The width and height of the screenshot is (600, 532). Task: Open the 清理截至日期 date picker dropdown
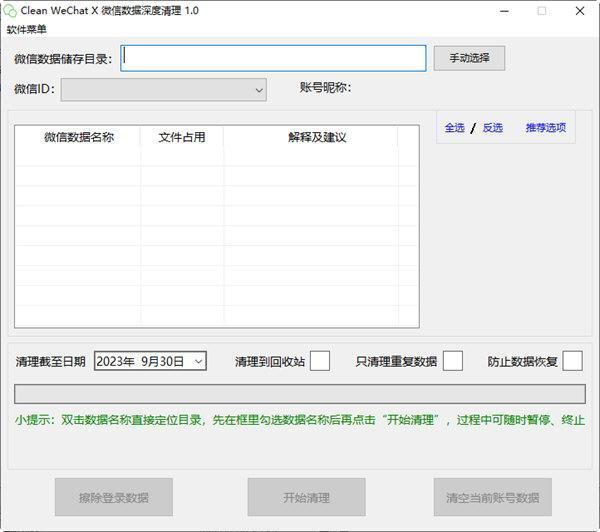pyautogui.click(x=198, y=361)
